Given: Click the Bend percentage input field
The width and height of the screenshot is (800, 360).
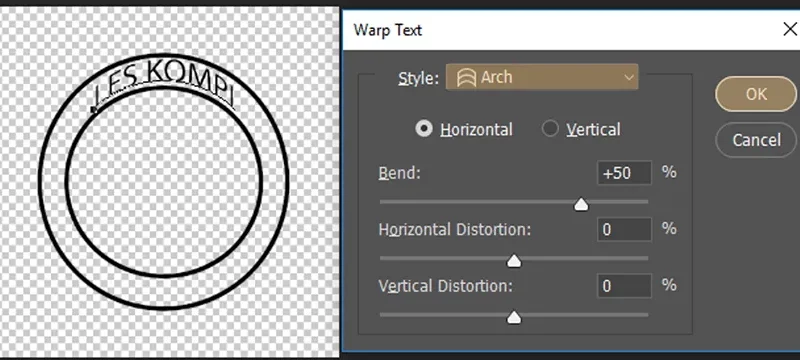Looking at the screenshot, I should pos(624,173).
